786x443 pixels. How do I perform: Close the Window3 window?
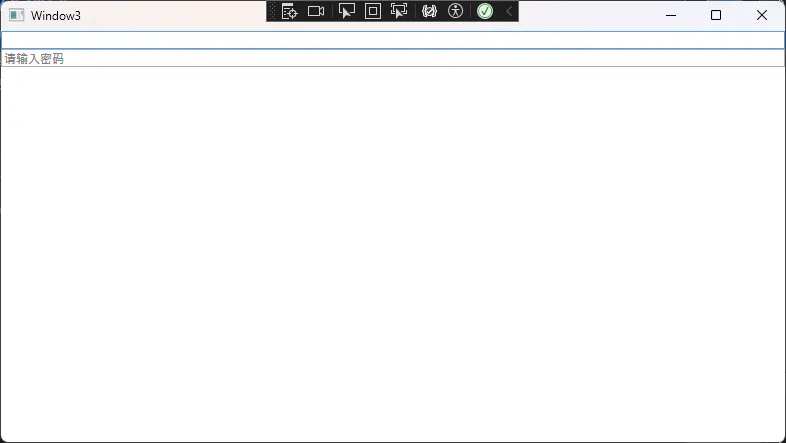coord(762,15)
